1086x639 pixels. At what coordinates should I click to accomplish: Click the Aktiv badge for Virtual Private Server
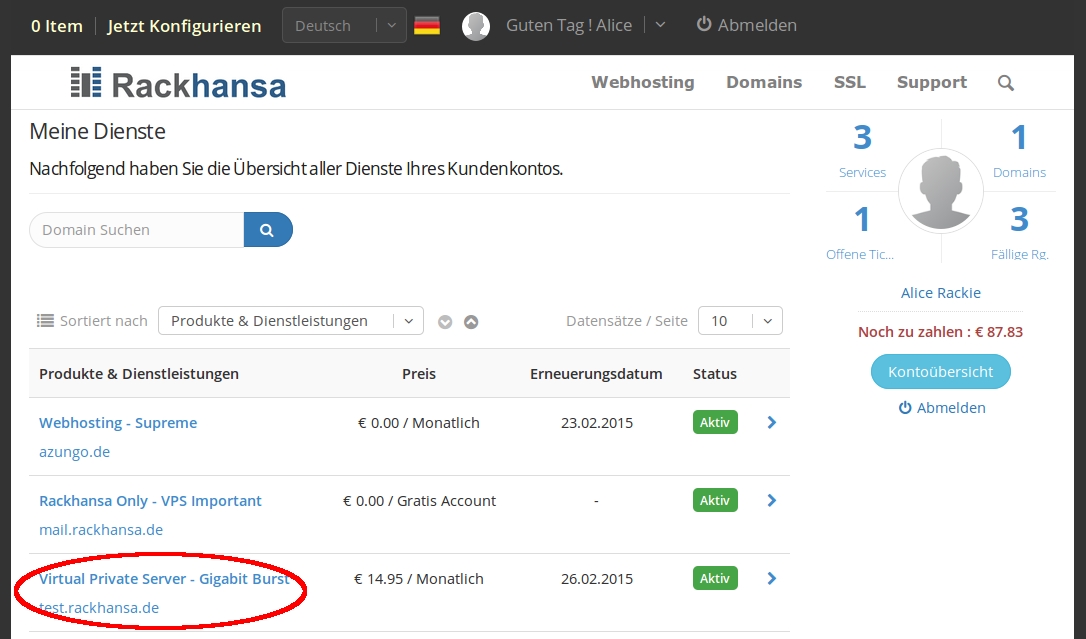click(x=715, y=579)
